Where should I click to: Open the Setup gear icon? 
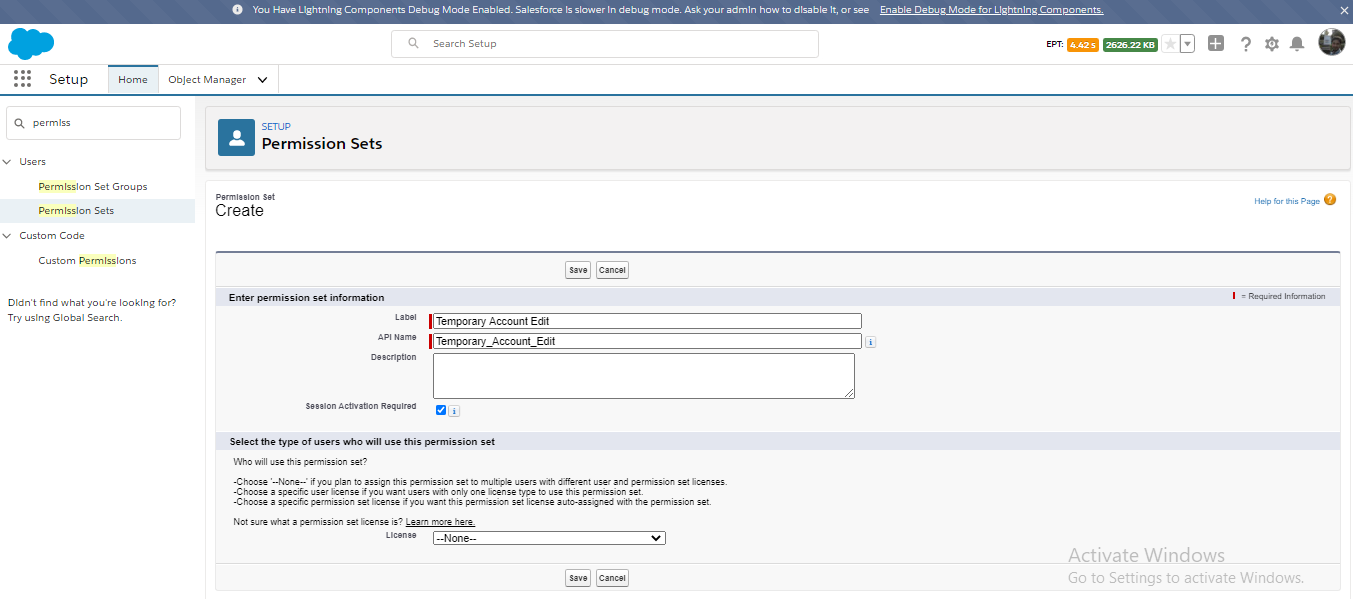[1271, 43]
